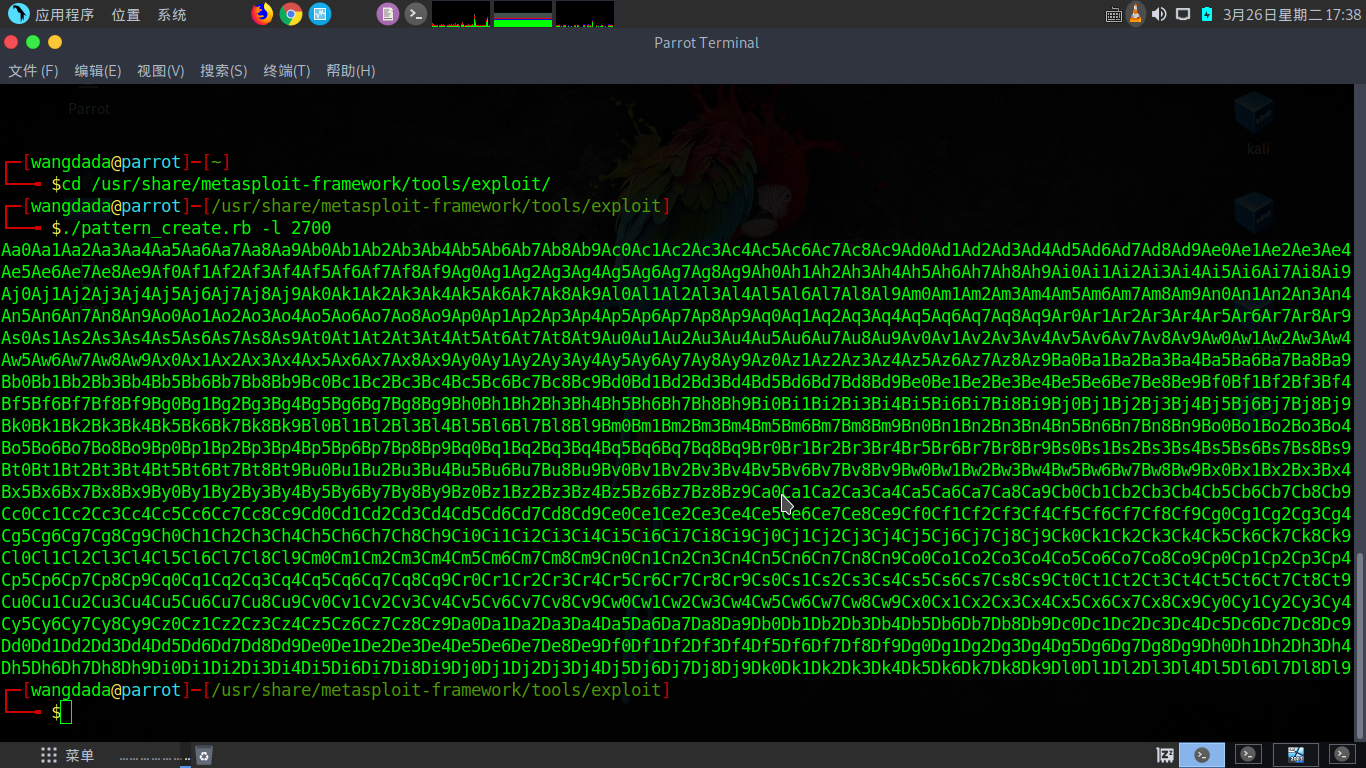Click the monitor-shaped task button in the bottom panel

point(1296,755)
